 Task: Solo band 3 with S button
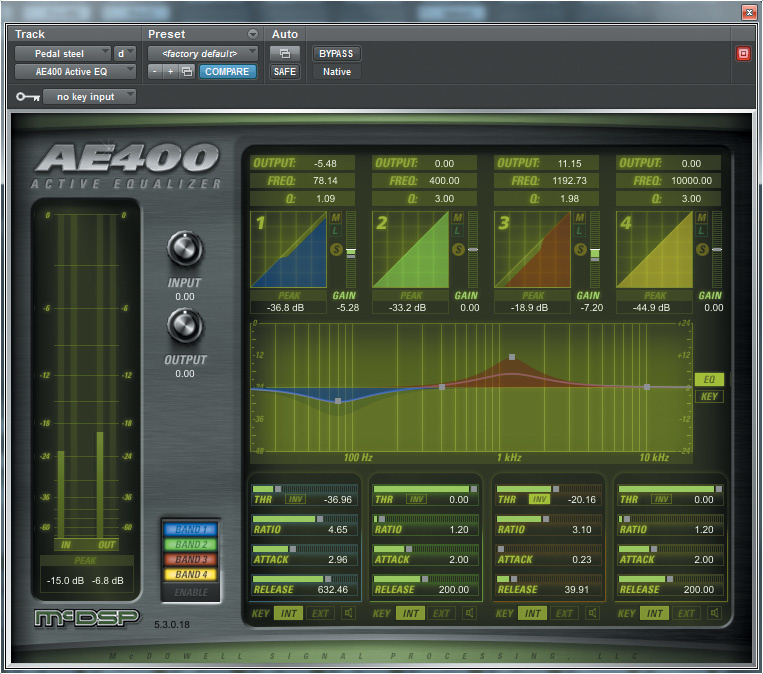(x=580, y=250)
